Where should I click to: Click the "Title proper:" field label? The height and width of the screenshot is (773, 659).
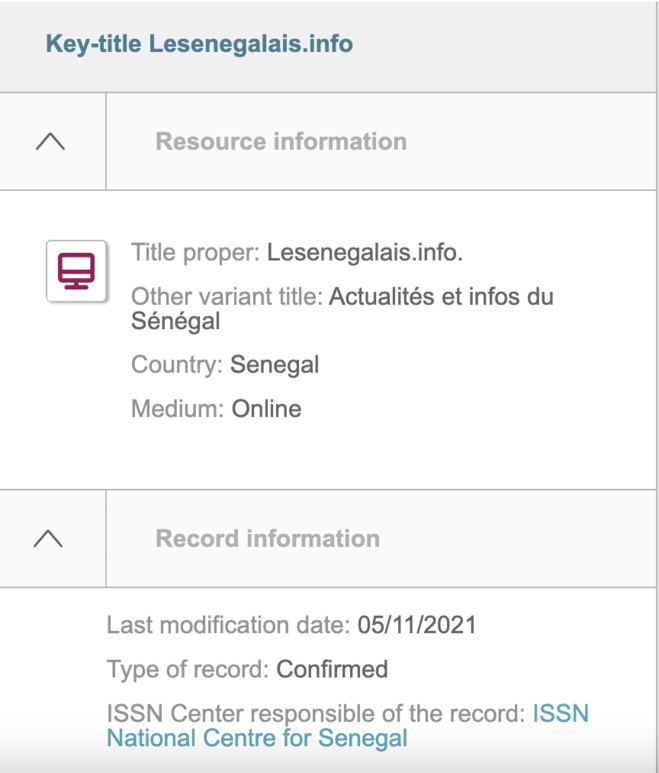(195, 253)
